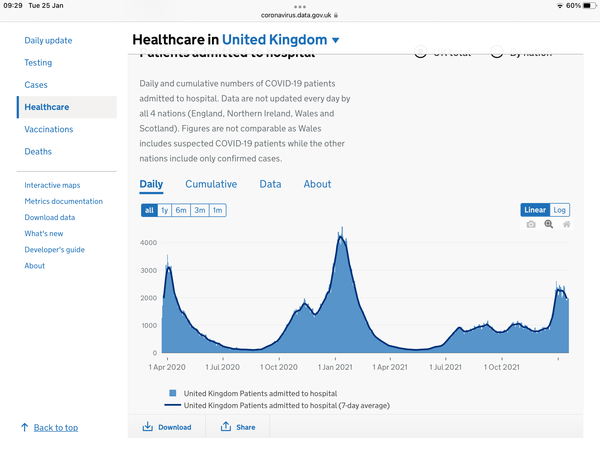Click the download tray icon below chart
600x450 pixels.
[147, 427]
